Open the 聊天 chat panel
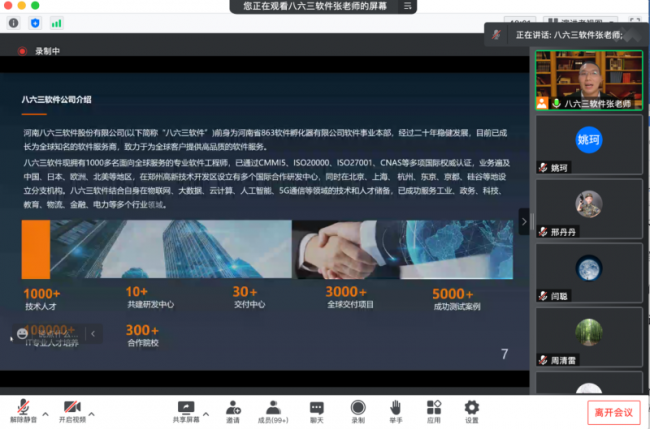 click(x=316, y=408)
